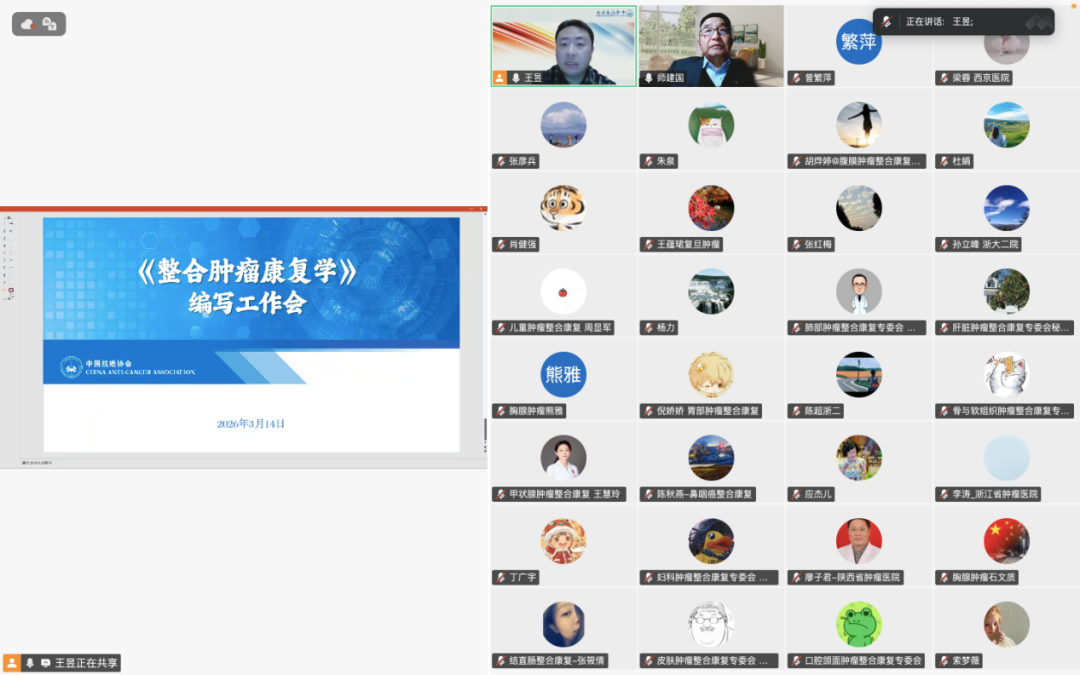Screen dimensions: 1080x675
Task: Click muted mic icon beside 张彦兵
Action: 501,161
